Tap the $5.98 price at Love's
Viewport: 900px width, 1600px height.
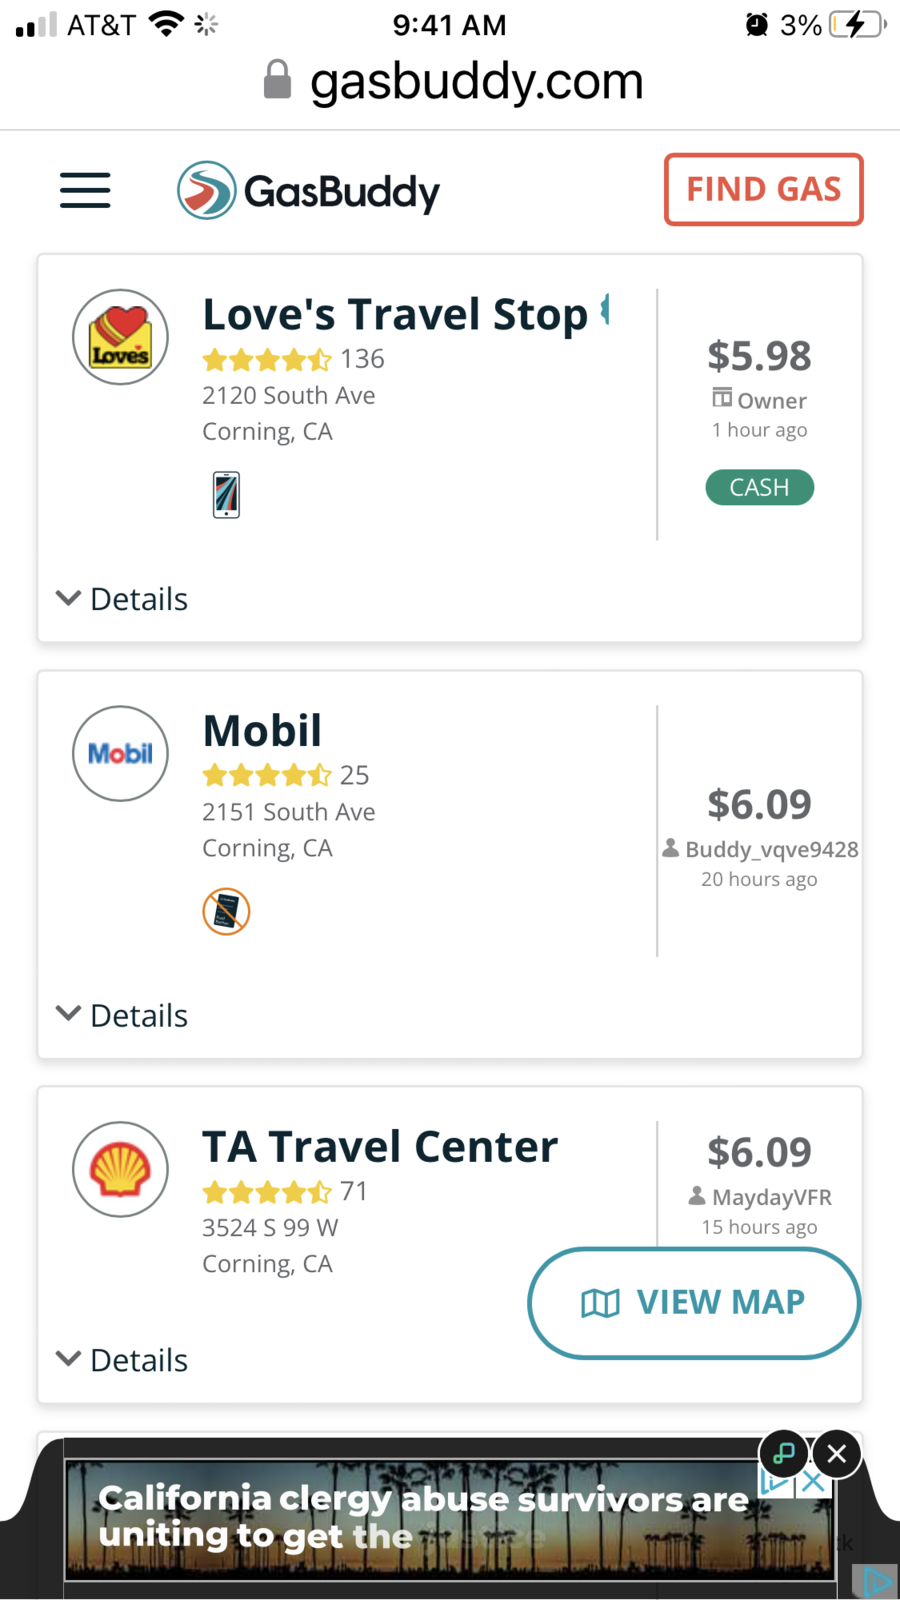[x=759, y=356]
